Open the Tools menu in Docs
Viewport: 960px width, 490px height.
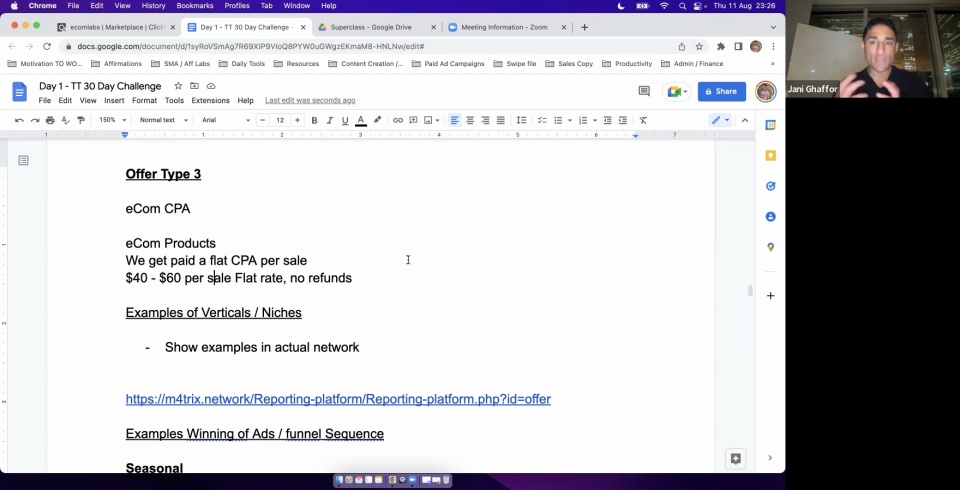coord(174,100)
